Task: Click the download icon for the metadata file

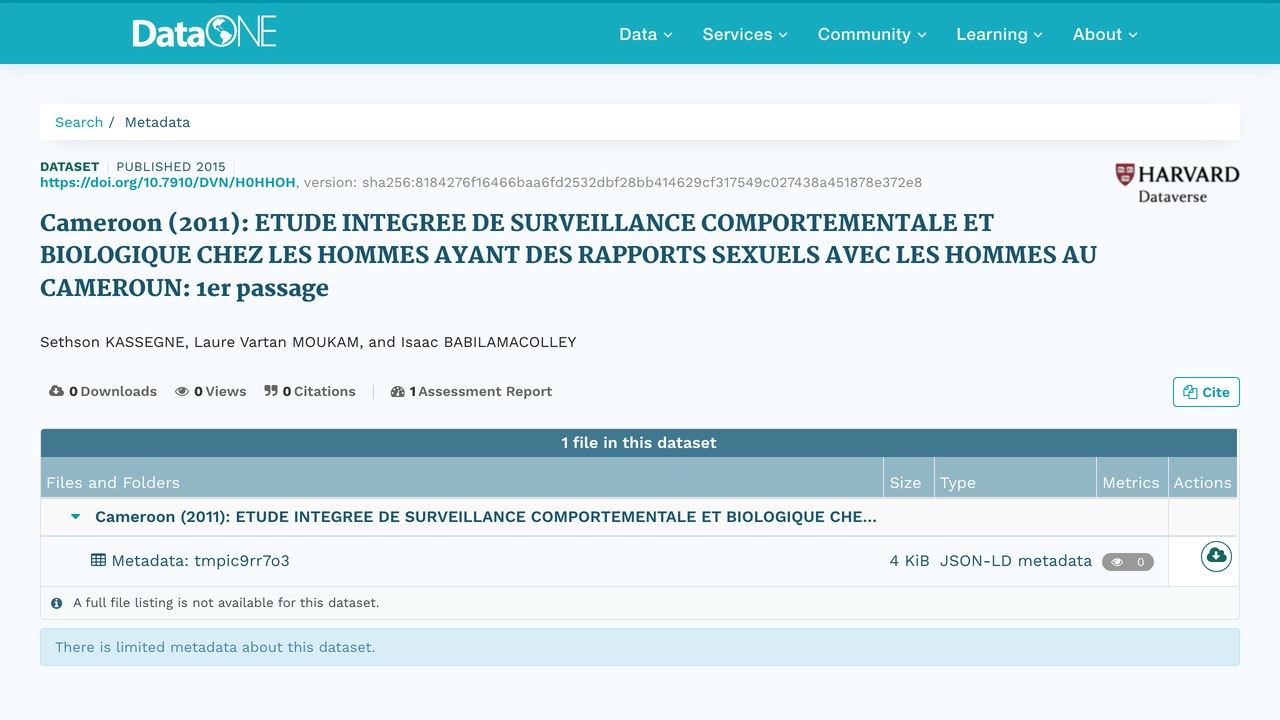Action: (x=1216, y=556)
